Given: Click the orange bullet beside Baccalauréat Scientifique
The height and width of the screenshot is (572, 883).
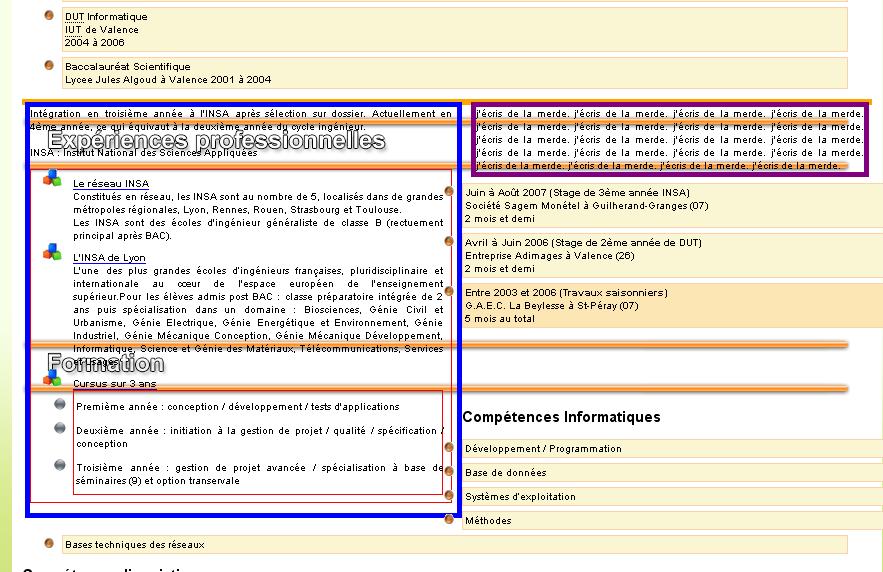Looking at the screenshot, I should (x=49, y=65).
